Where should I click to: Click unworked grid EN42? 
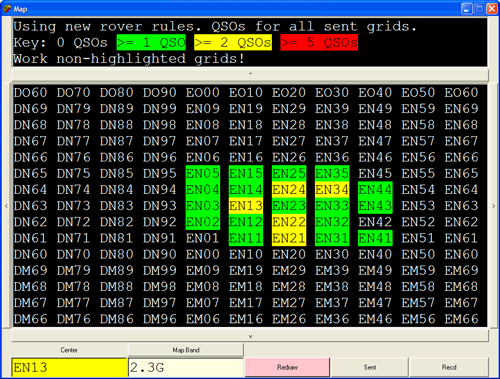tap(375, 222)
